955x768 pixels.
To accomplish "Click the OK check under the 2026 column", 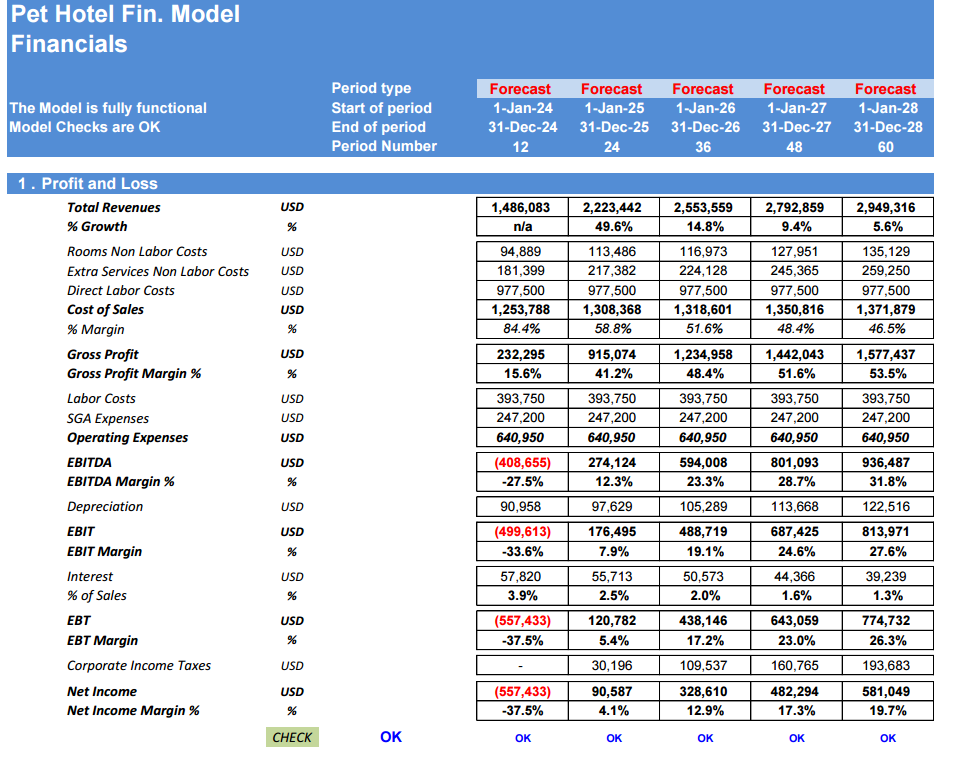I will point(705,738).
